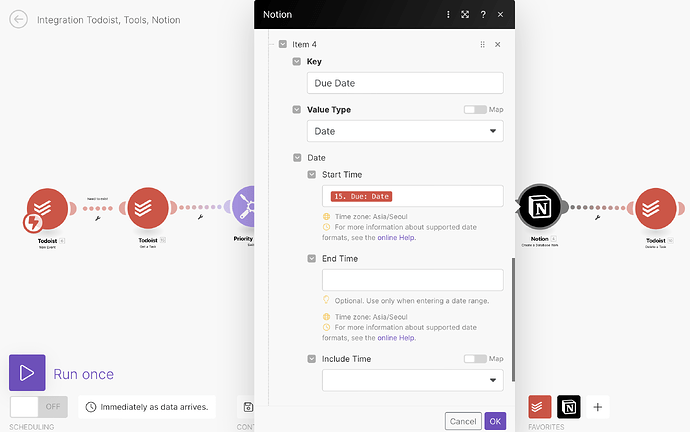Add Todoist module from favorites
Screen dimensions: 690x432
[x=540, y=407]
